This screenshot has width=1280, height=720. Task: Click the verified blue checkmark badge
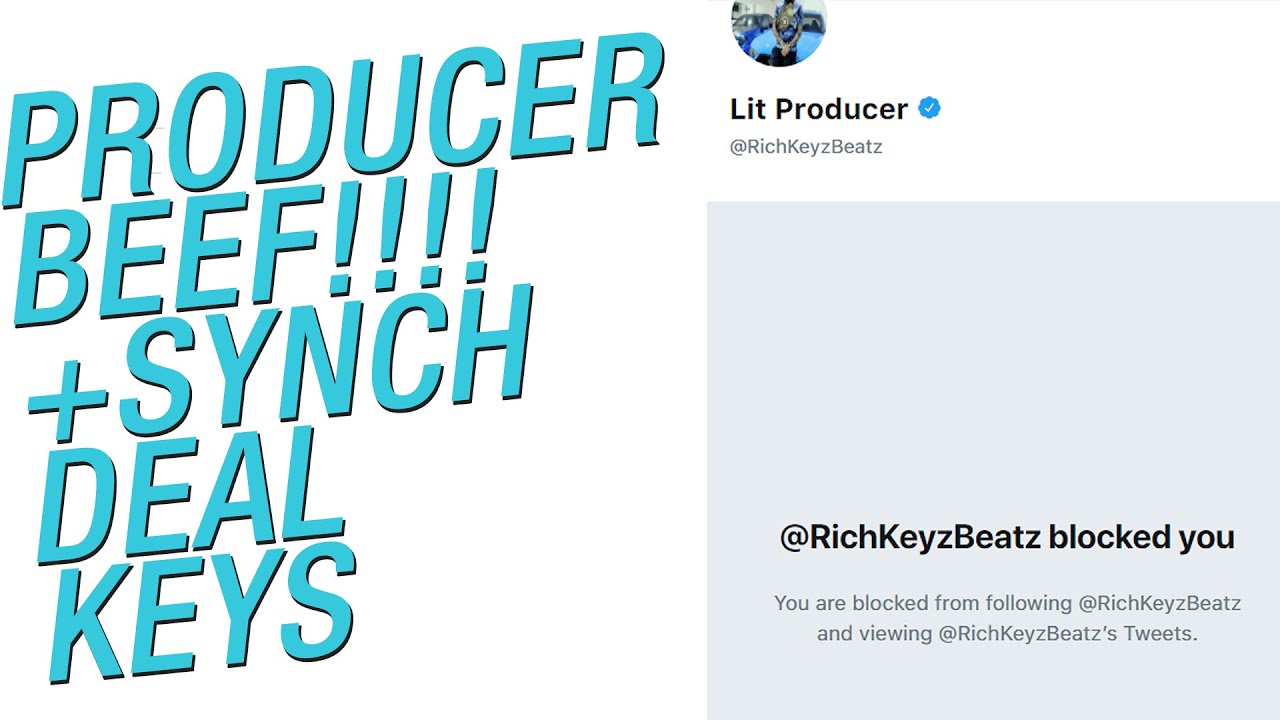pos(929,108)
